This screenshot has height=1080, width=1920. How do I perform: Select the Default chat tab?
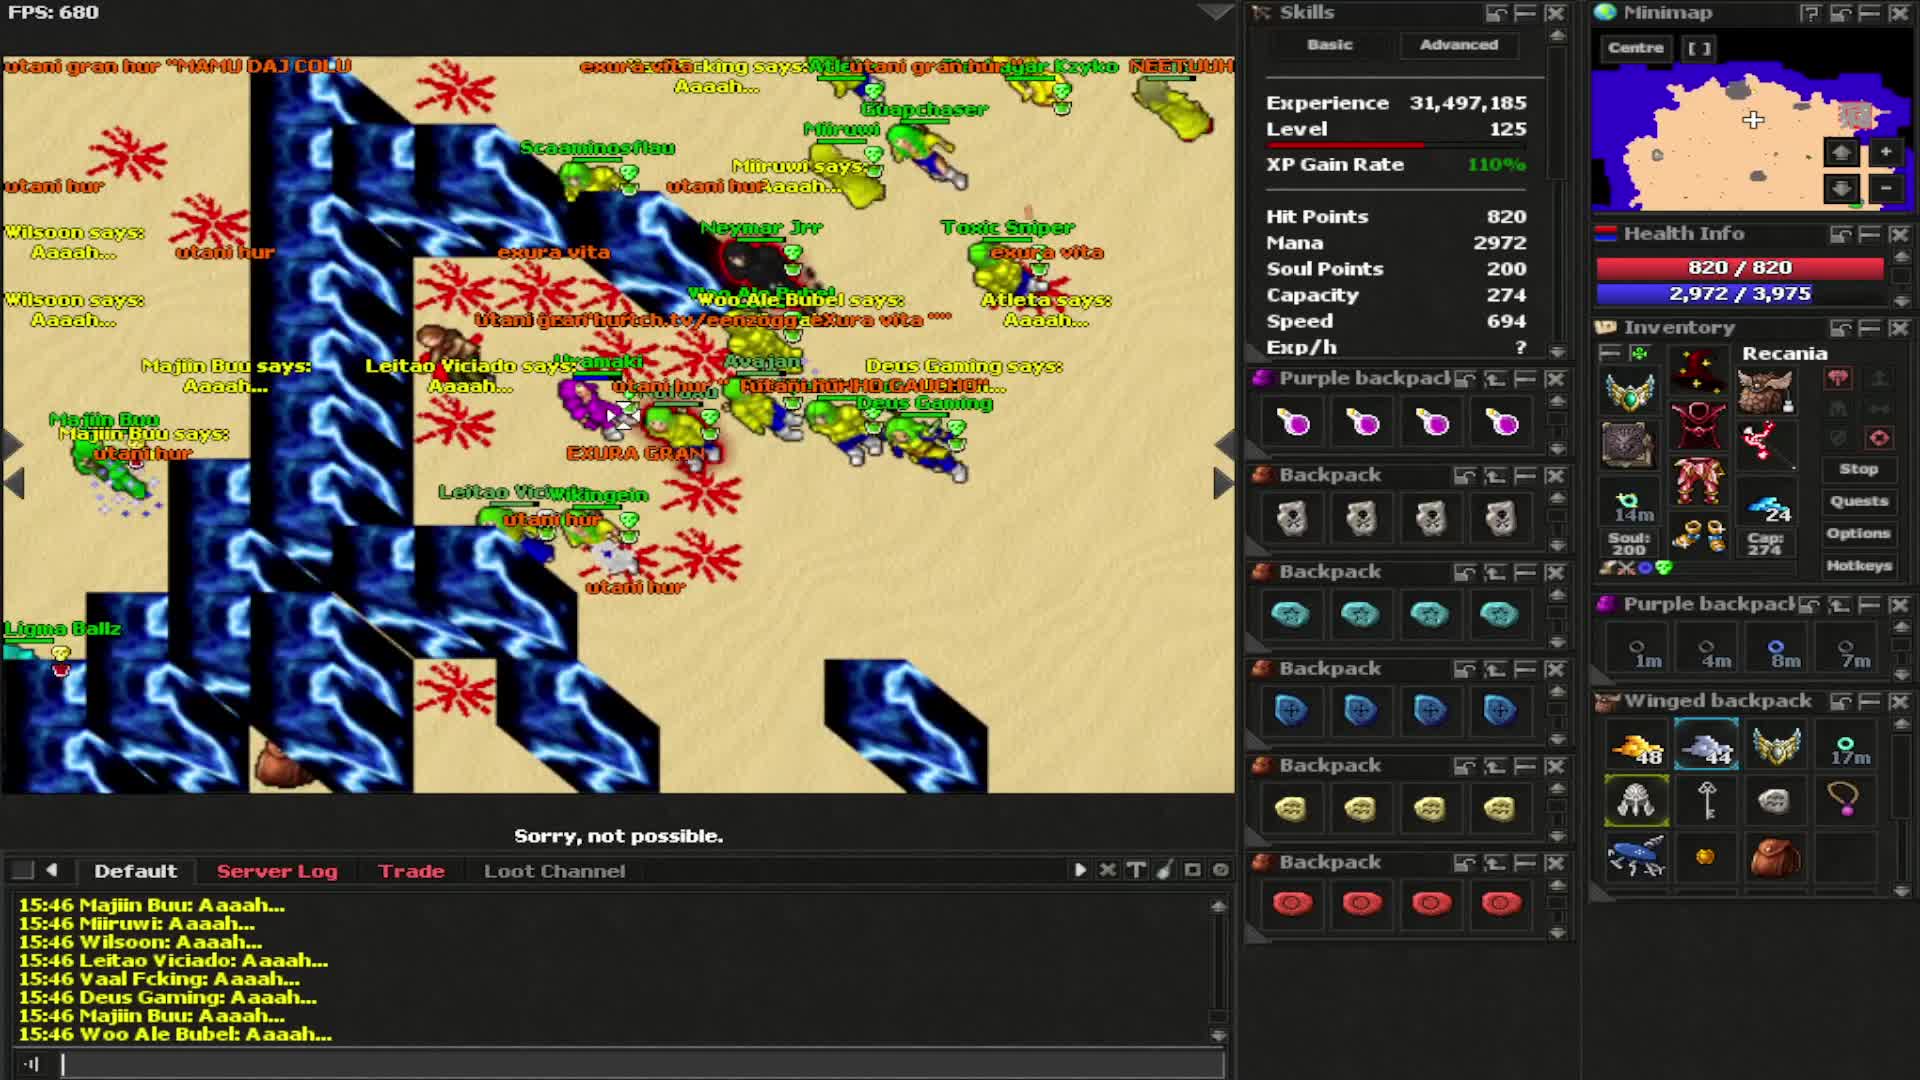[x=135, y=871]
